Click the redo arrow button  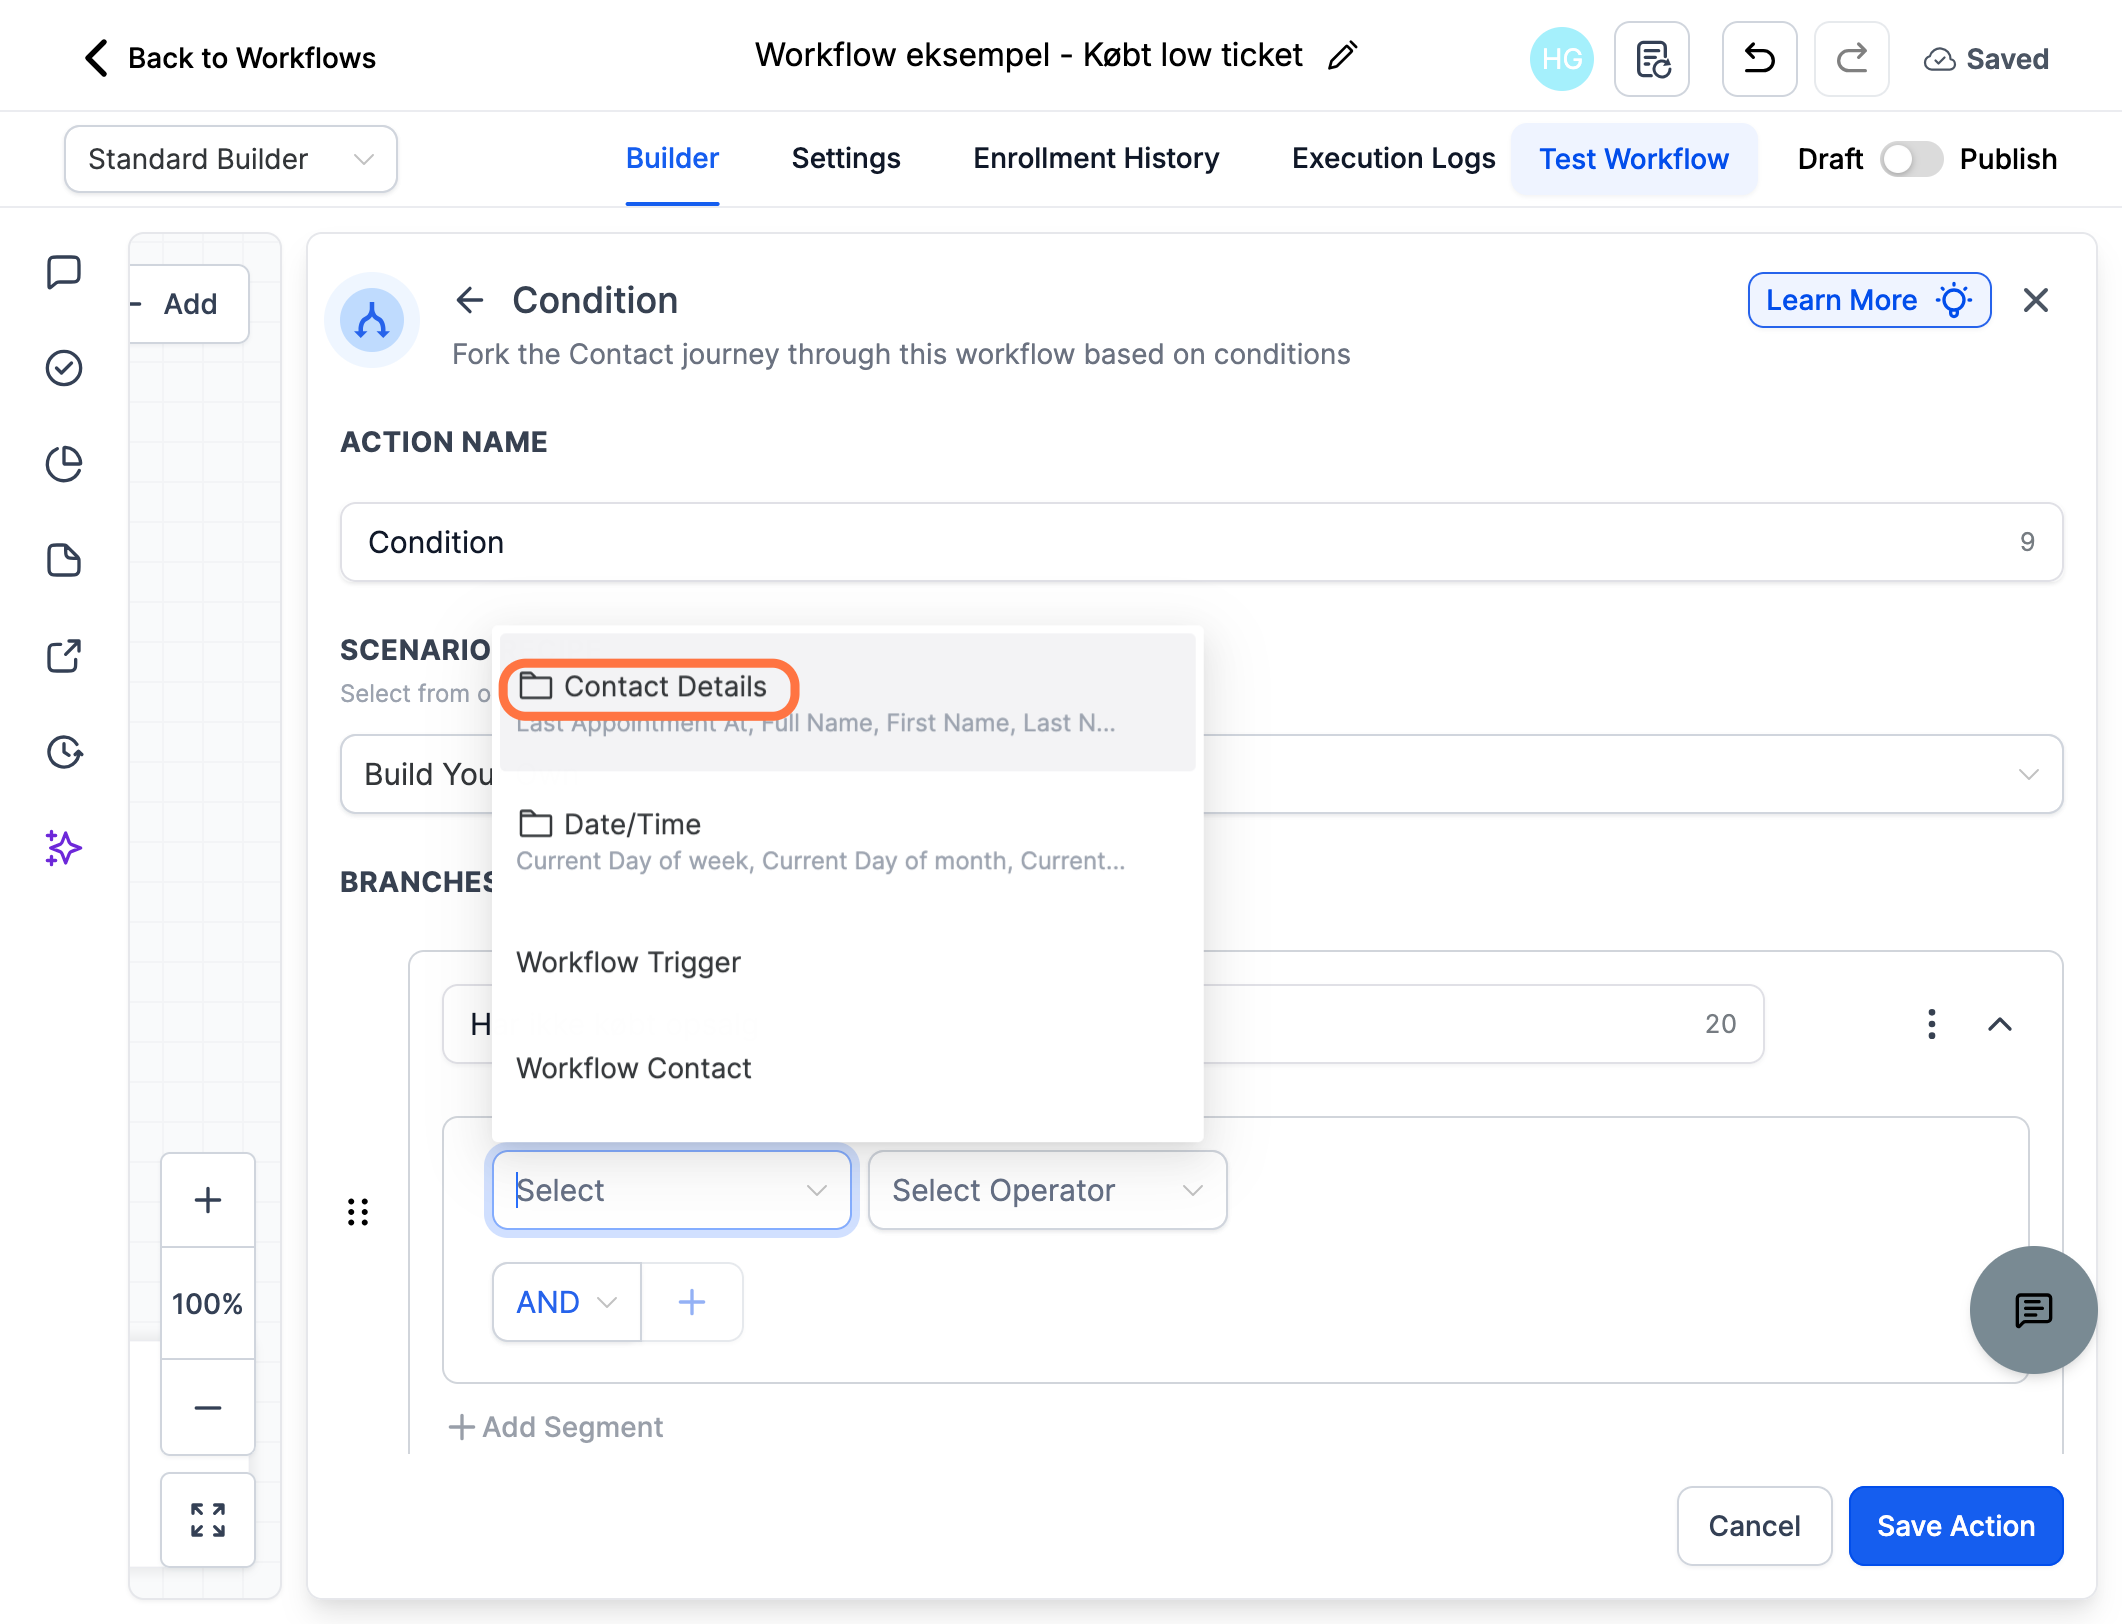[x=1852, y=59]
